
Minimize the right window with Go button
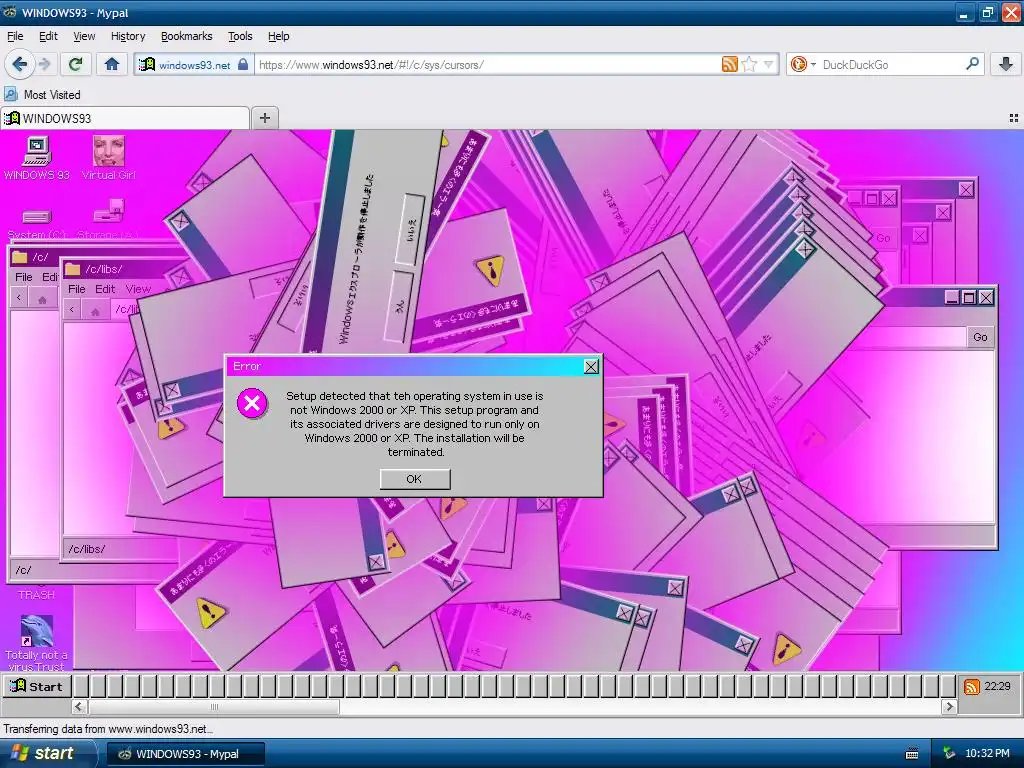click(952, 298)
